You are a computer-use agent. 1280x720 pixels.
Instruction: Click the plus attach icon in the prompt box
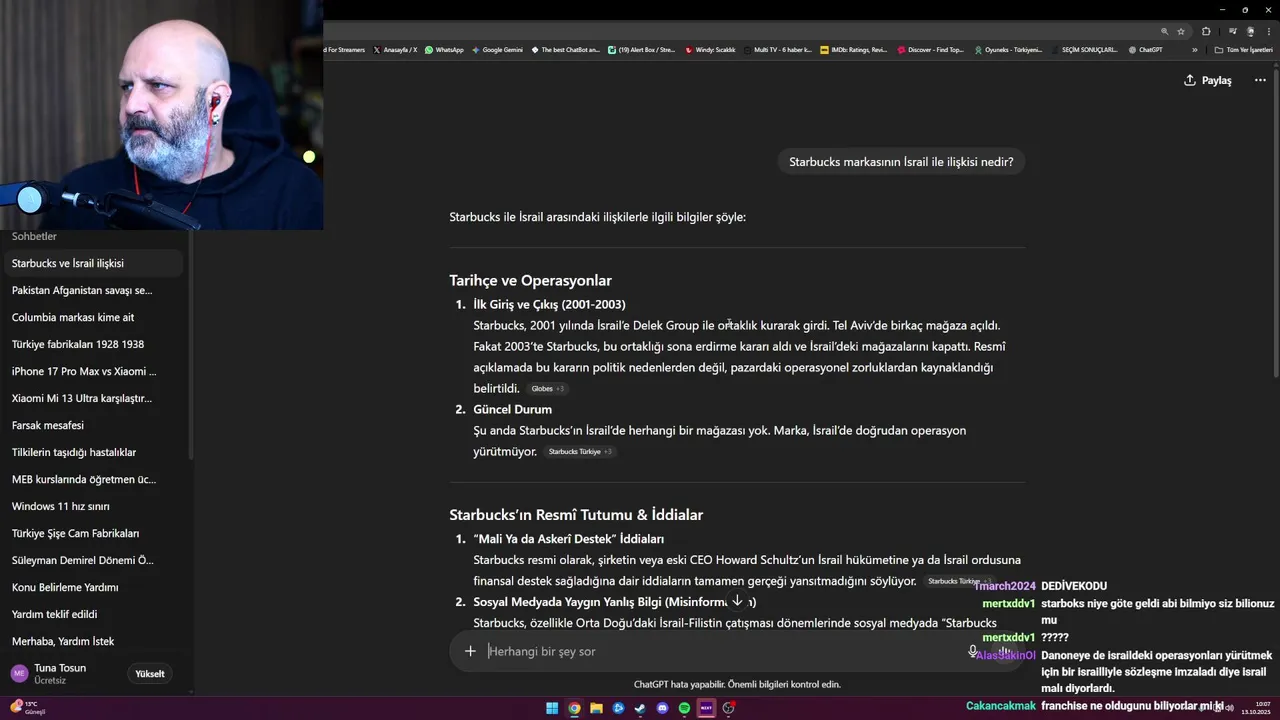coord(470,651)
